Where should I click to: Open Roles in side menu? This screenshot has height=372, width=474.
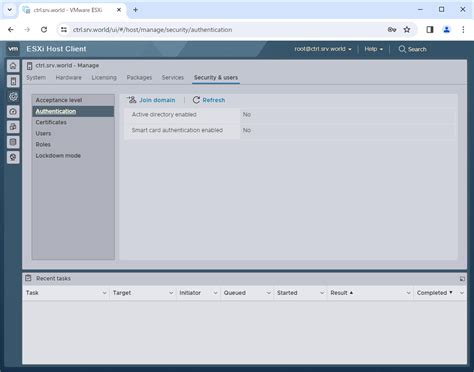coord(73,144)
